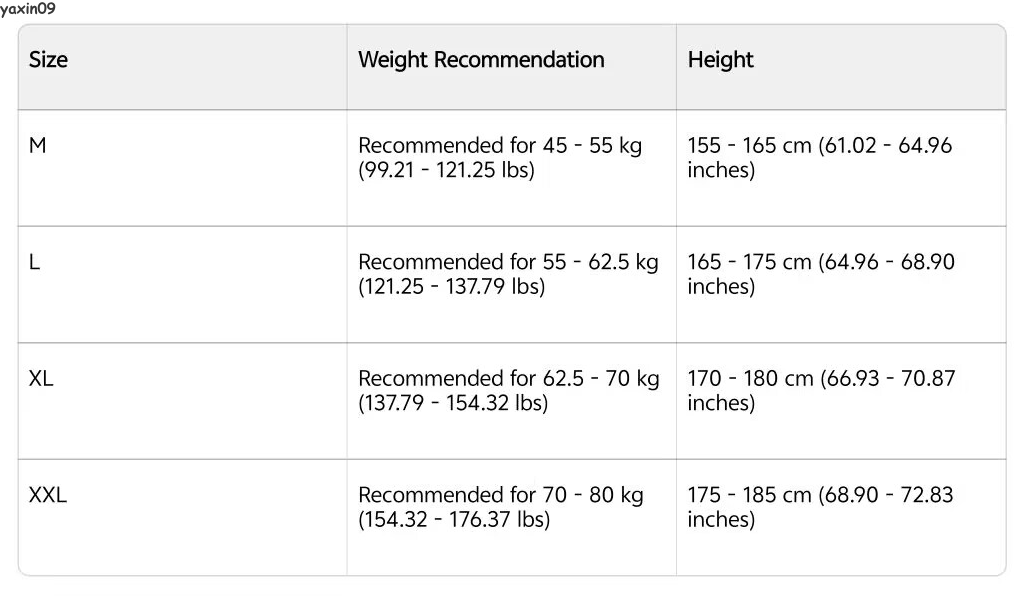Select the XXL size cell
The image size is (1028, 600).
pyautogui.click(x=48, y=495)
